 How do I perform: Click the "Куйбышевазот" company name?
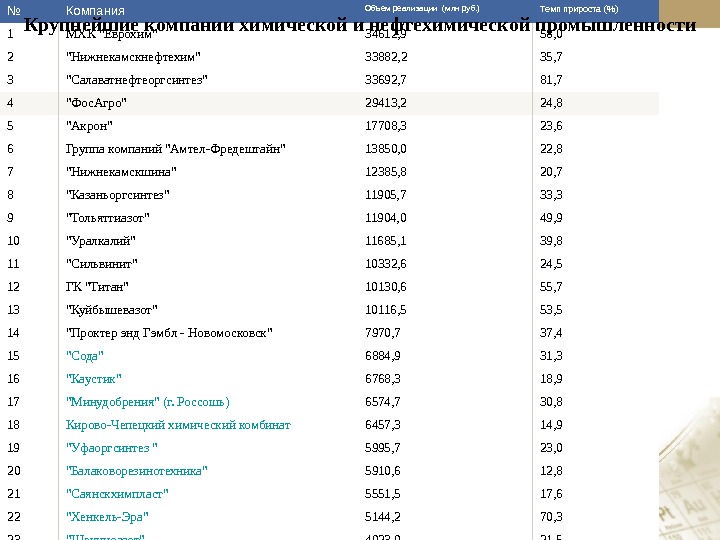112,309
